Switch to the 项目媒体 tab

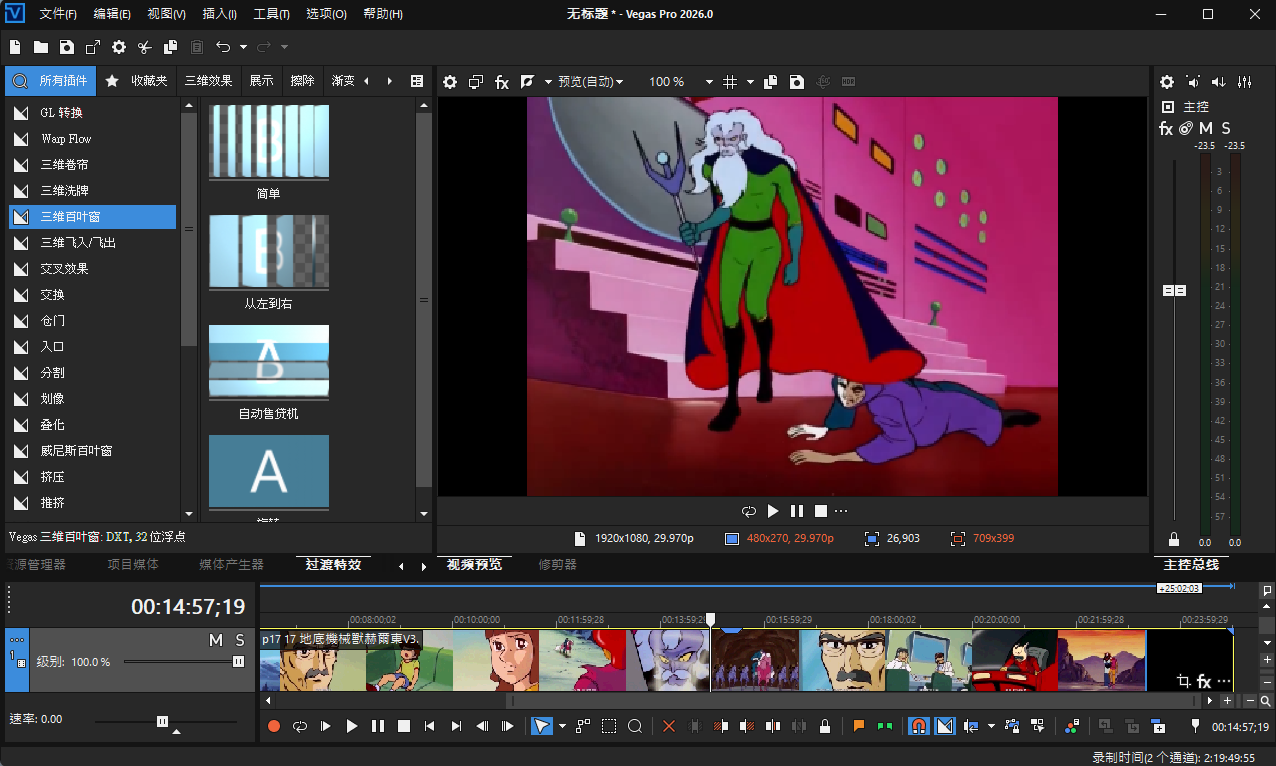tap(133, 565)
